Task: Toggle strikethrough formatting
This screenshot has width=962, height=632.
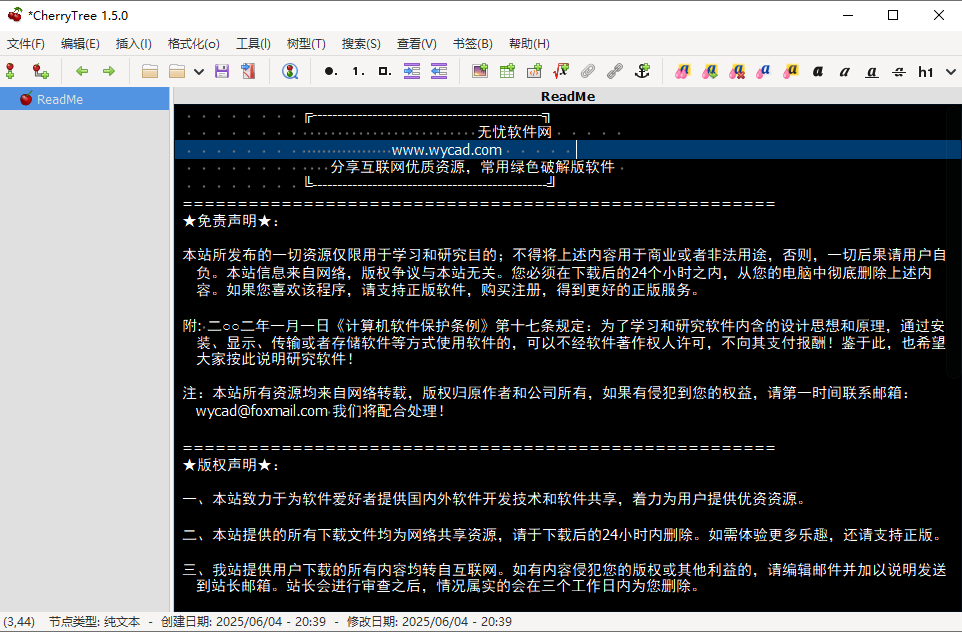Action: coord(899,71)
